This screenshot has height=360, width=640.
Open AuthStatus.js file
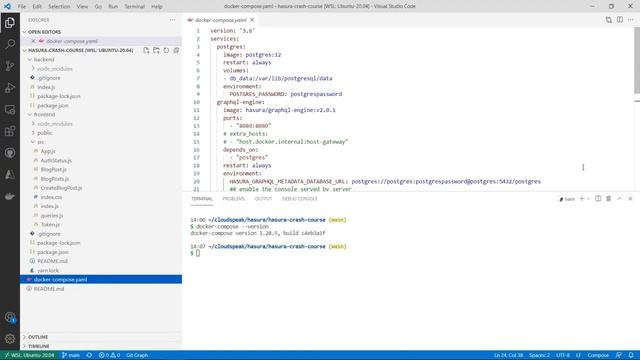tap(56, 160)
